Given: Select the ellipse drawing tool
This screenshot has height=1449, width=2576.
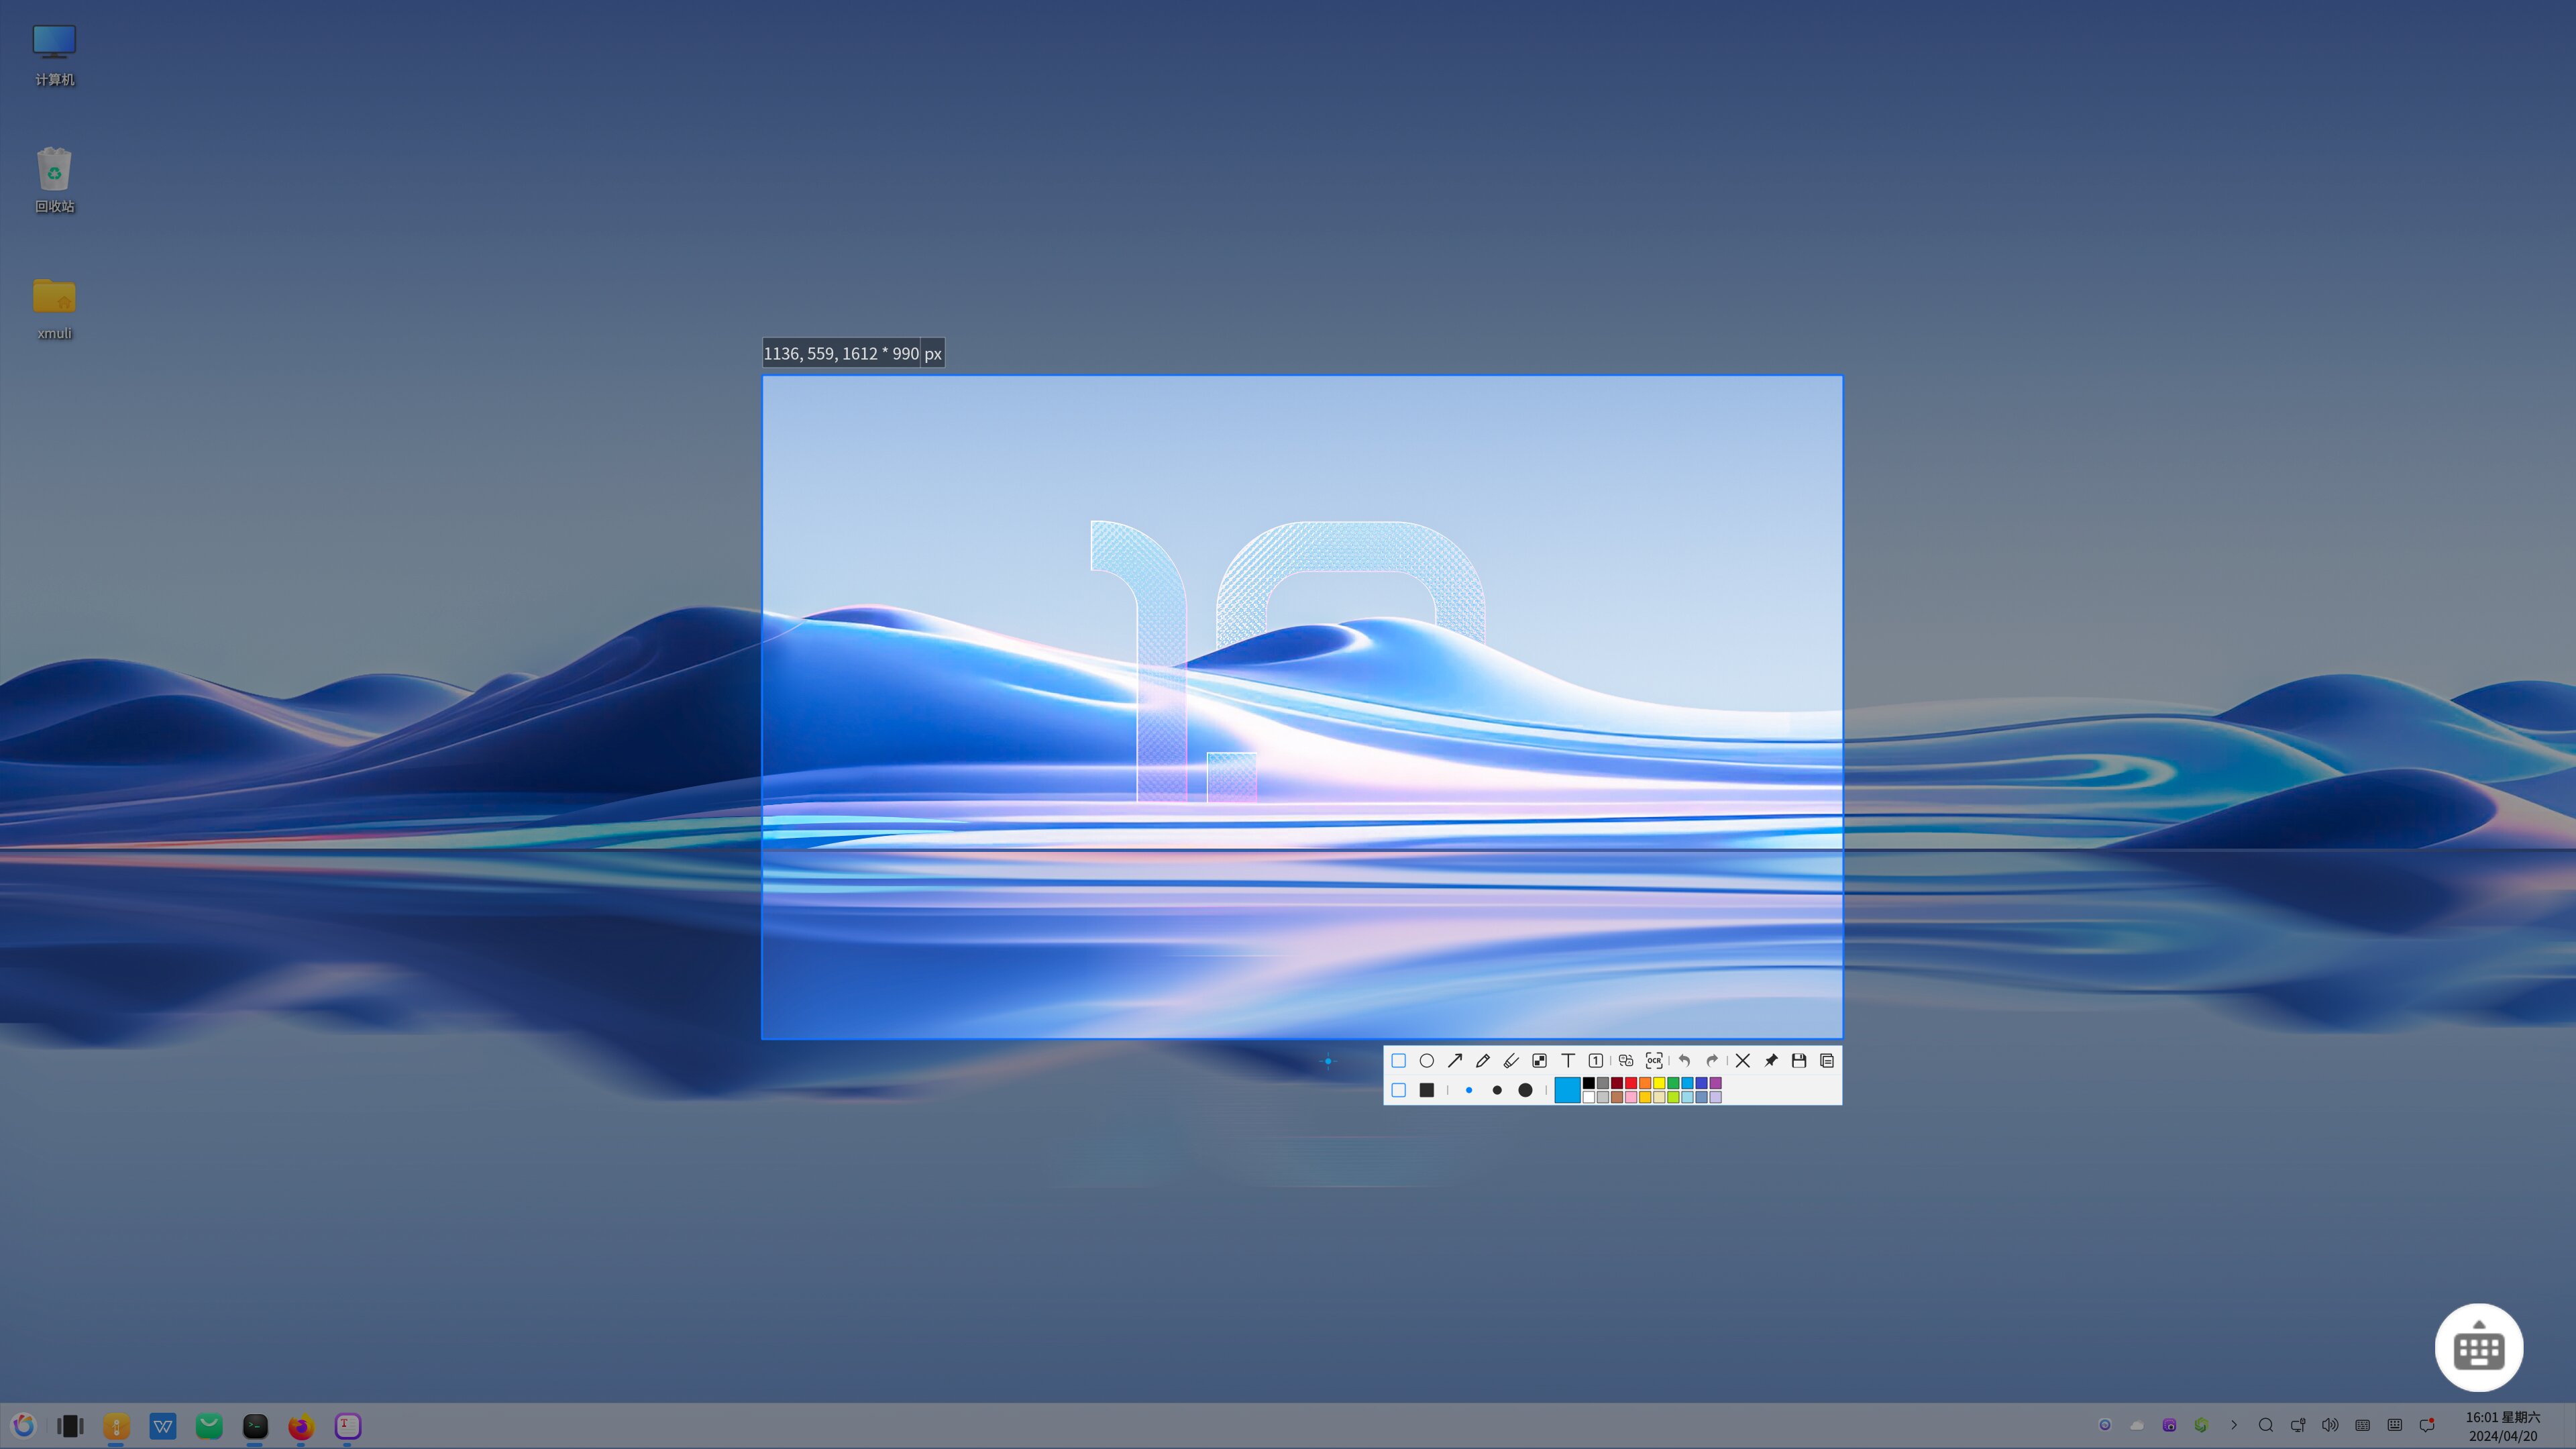Looking at the screenshot, I should point(1427,1061).
